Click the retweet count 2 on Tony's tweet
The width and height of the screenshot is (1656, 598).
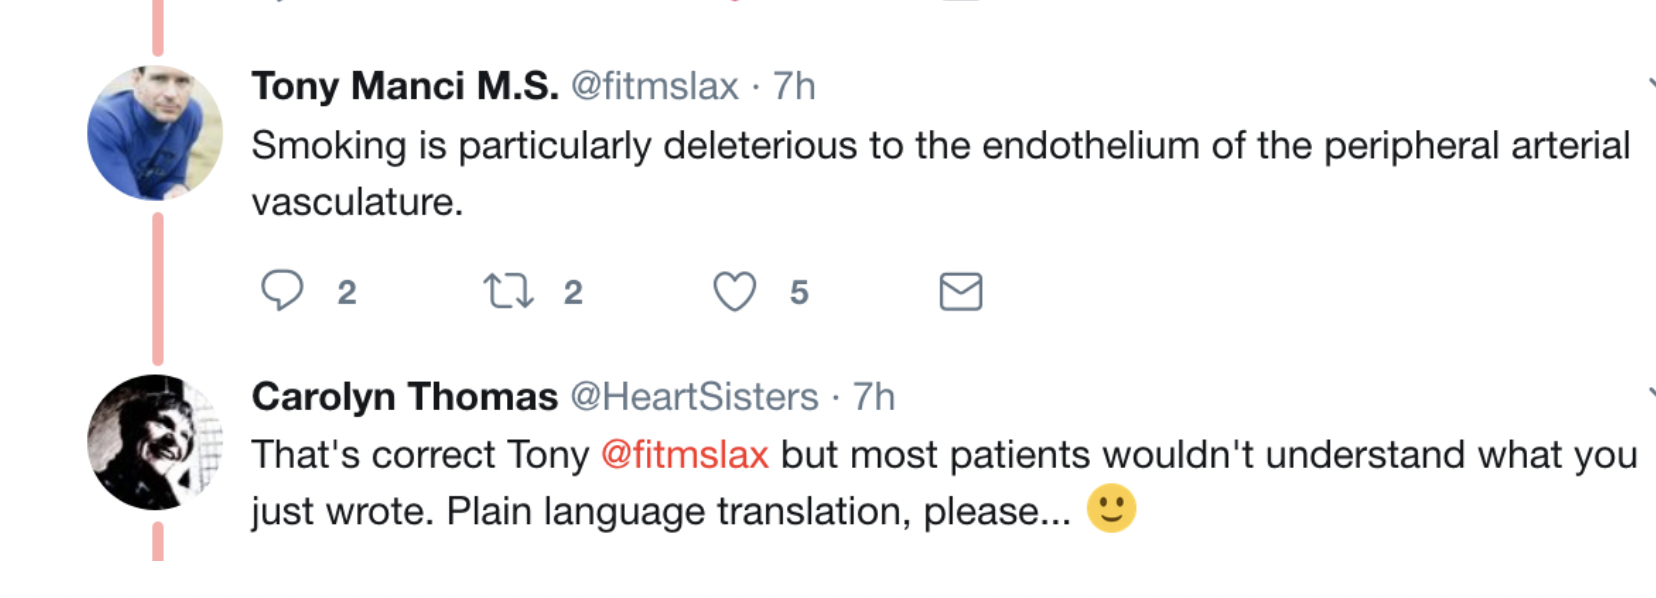pos(573,292)
